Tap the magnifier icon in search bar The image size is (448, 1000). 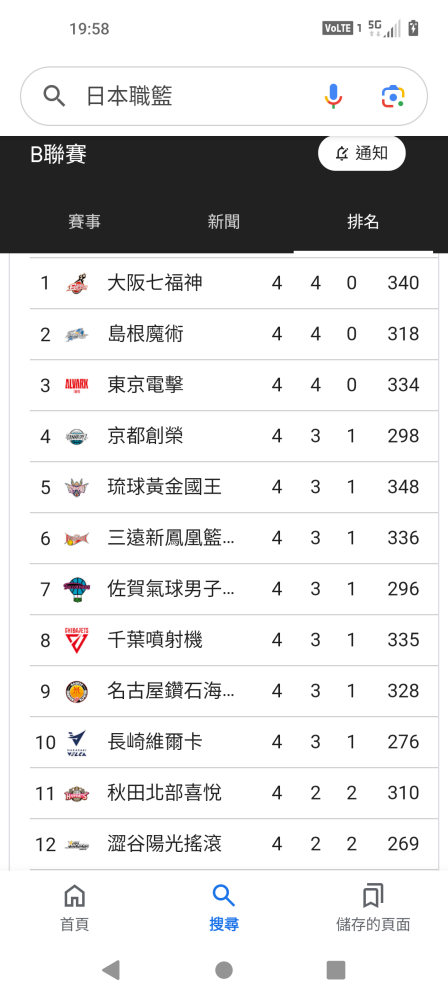54,96
